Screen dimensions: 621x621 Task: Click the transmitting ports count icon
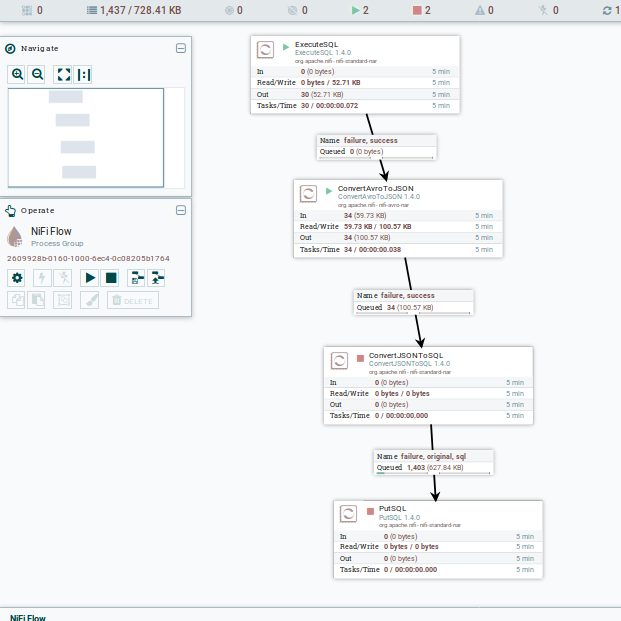(x=229, y=10)
